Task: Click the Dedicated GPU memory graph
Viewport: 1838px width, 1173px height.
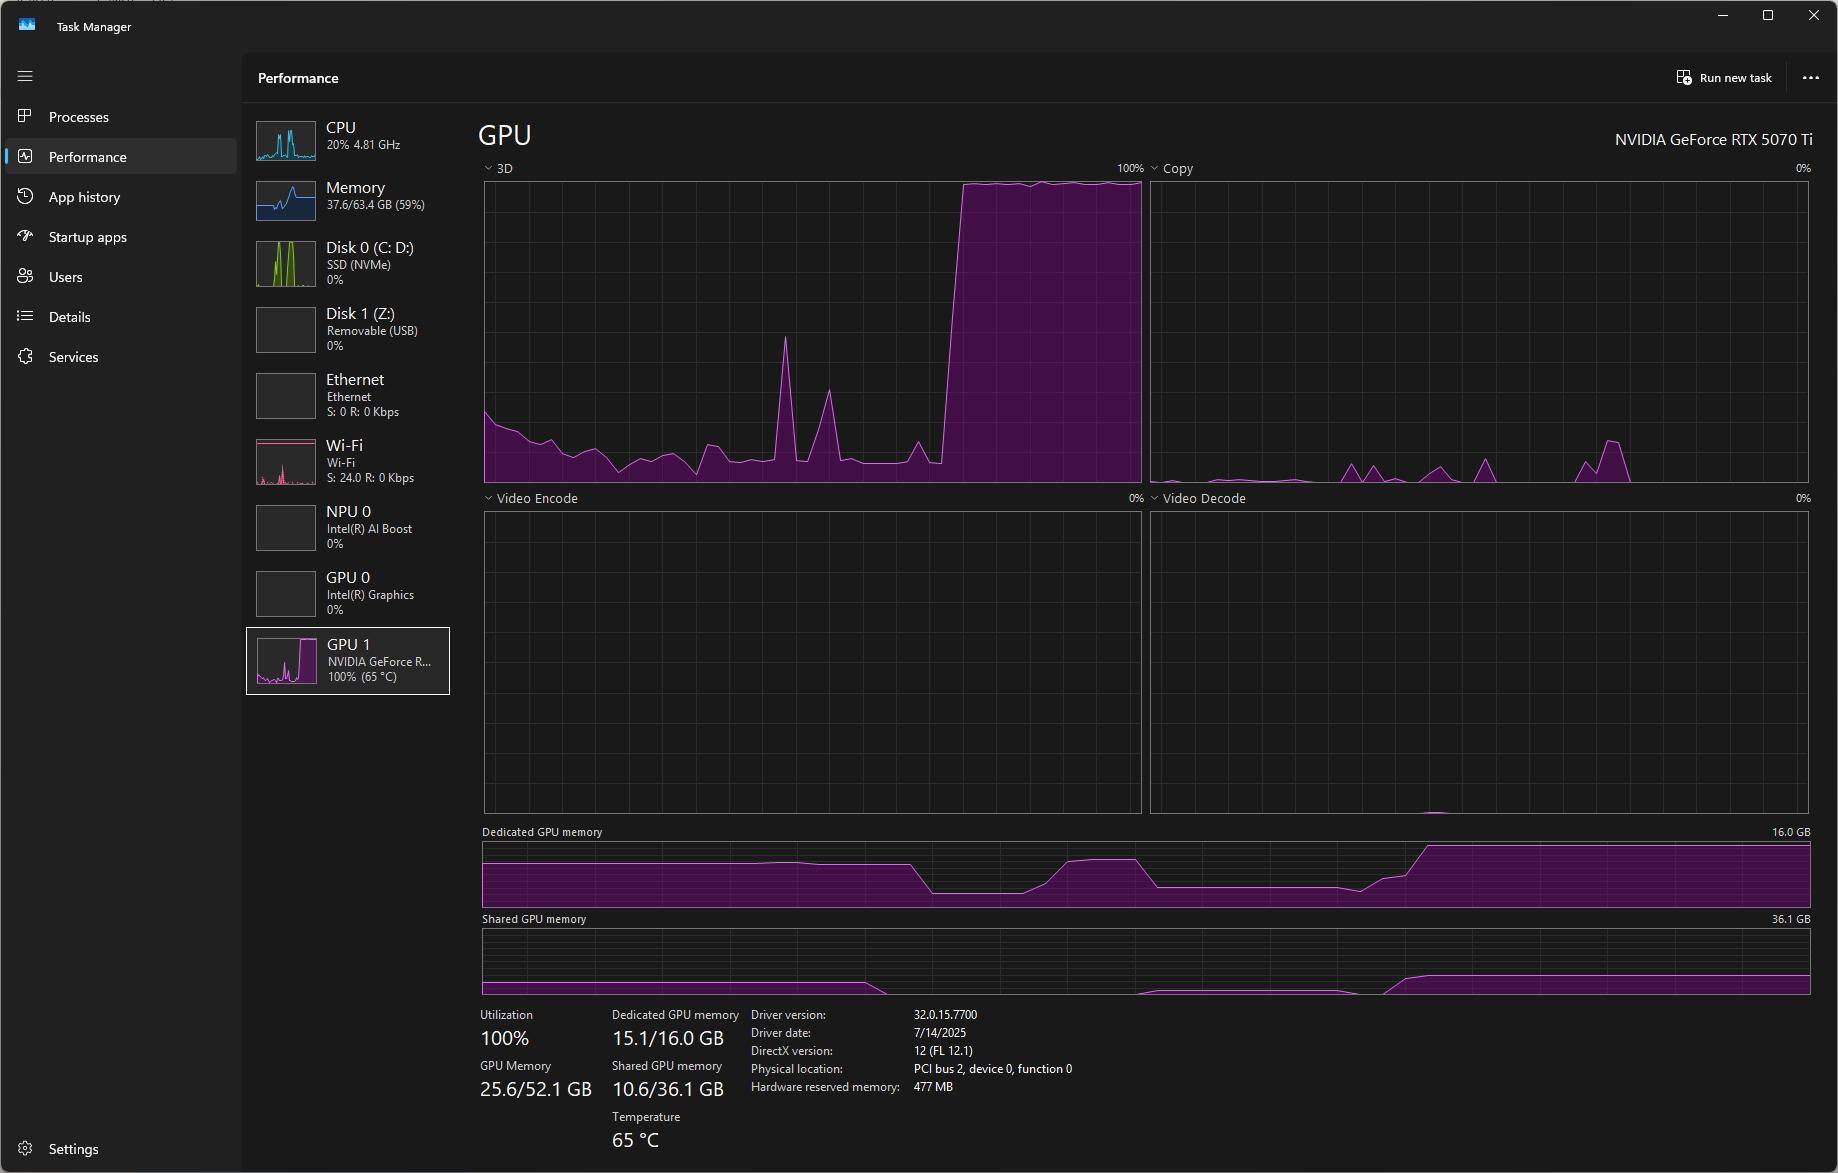Action: 1145,875
